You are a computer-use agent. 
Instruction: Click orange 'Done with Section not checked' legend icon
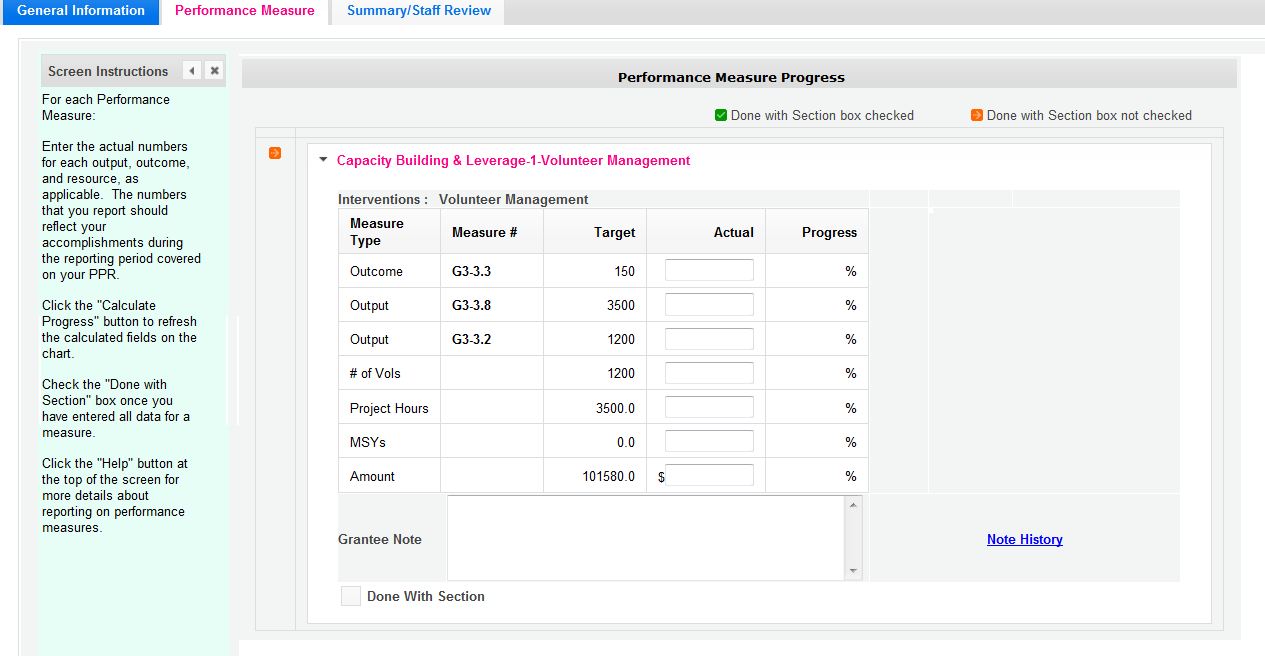[x=977, y=115]
